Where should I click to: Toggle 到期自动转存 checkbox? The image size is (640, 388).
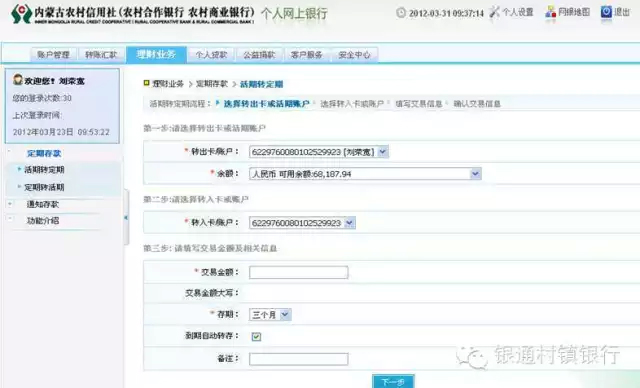pos(256,337)
